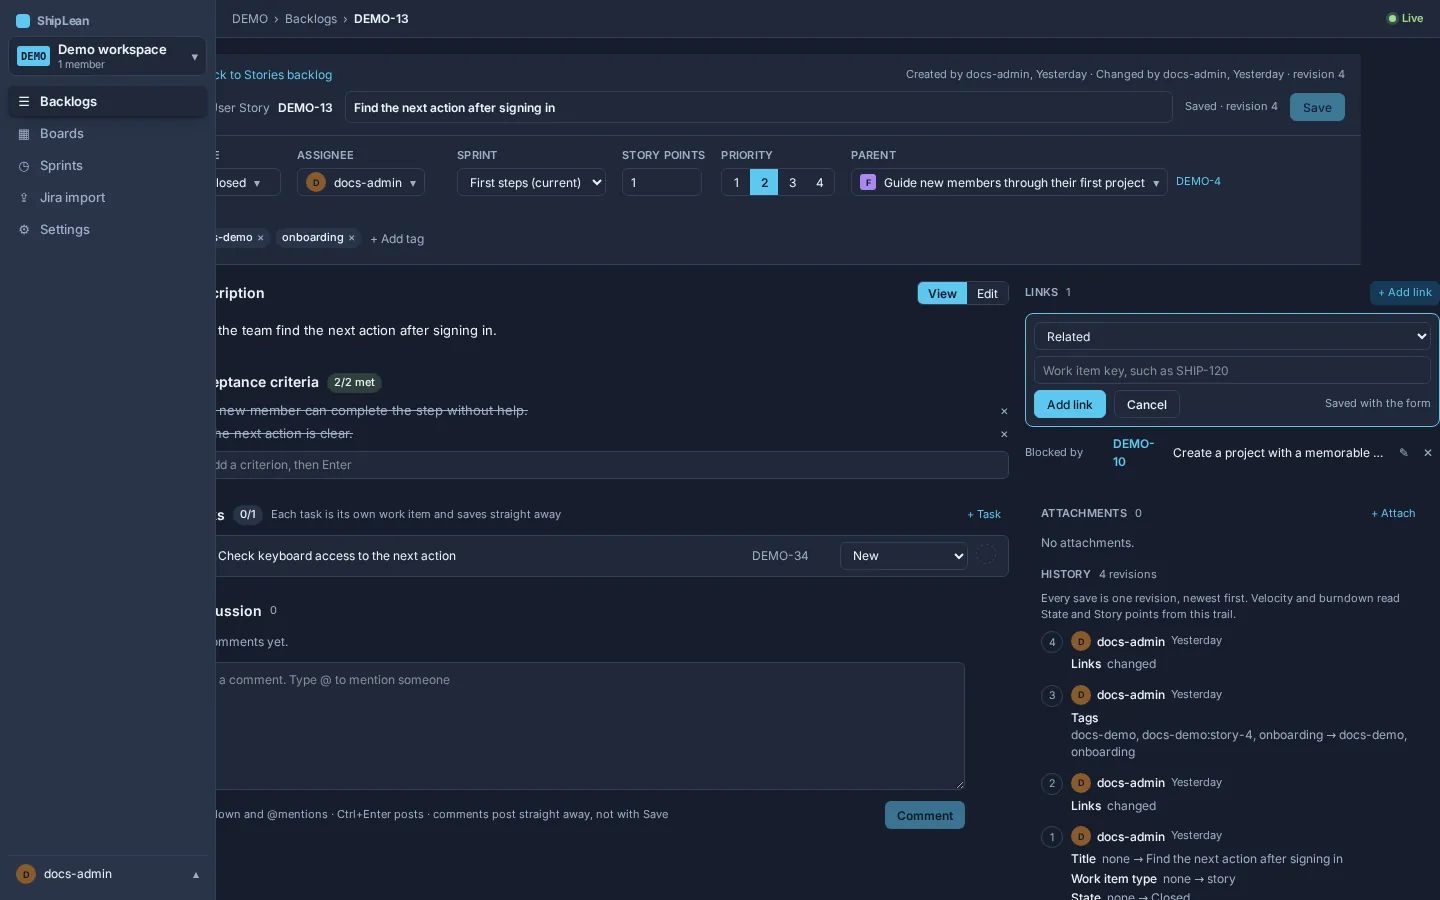This screenshot has height=900, width=1440.
Task: Click the + Add link button
Action: (x=1405, y=293)
